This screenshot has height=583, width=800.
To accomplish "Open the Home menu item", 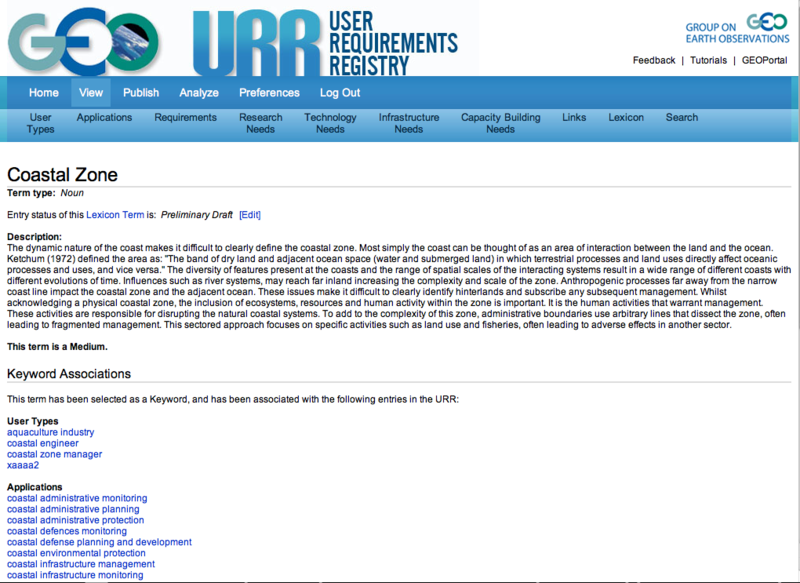I will coord(44,93).
